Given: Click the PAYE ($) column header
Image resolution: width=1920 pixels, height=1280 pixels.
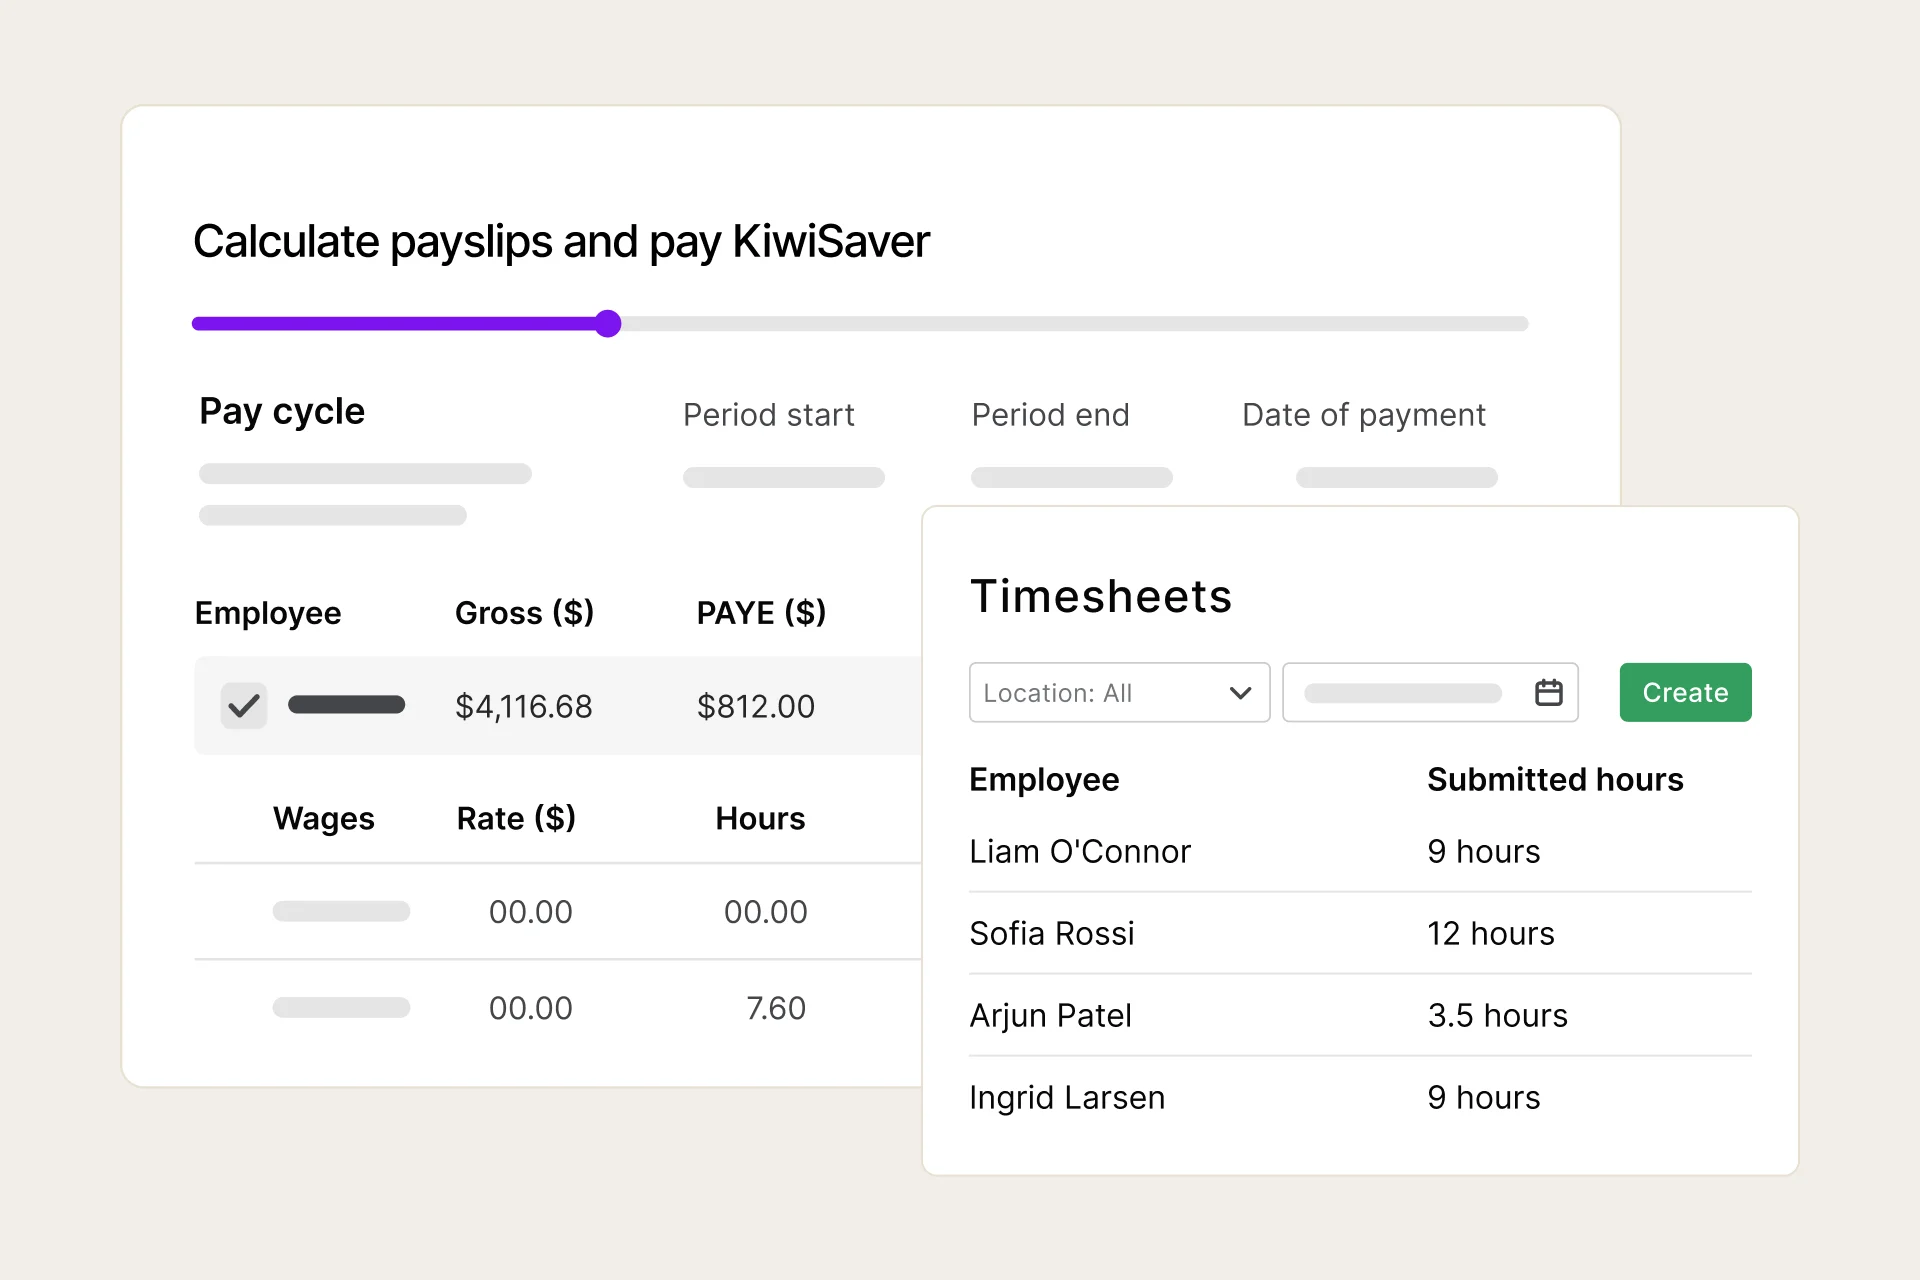Looking at the screenshot, I should coord(761,613).
